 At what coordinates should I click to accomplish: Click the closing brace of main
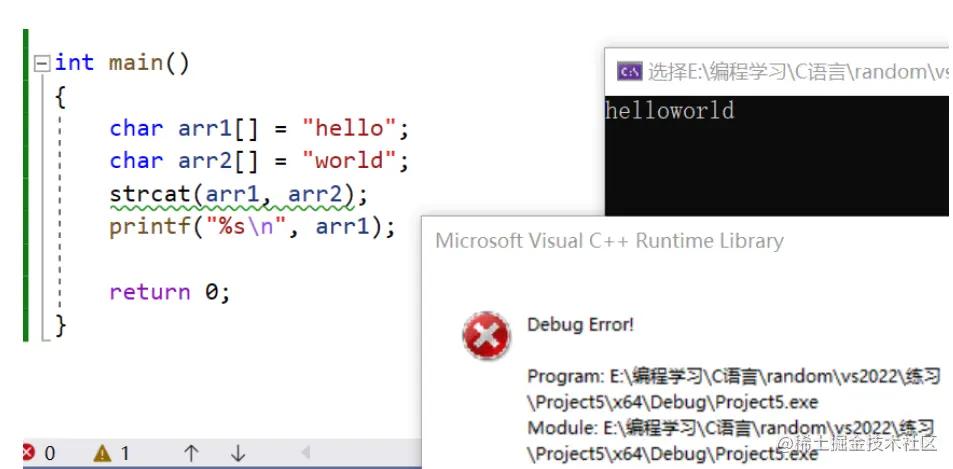coord(60,325)
